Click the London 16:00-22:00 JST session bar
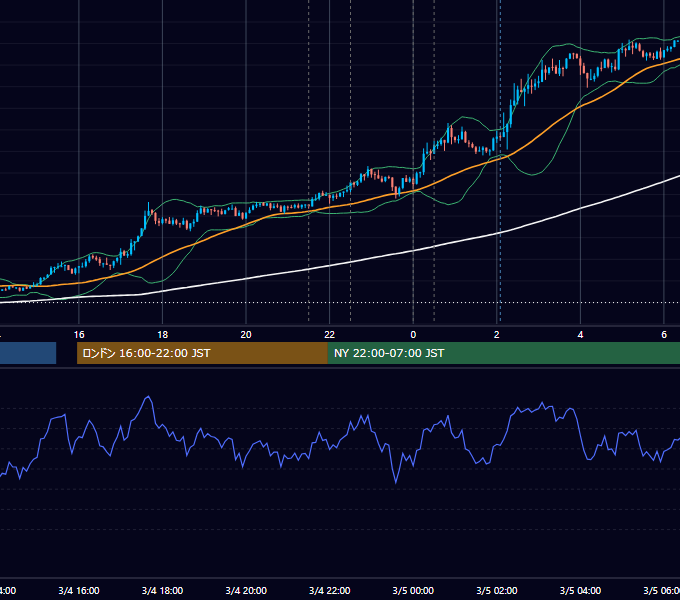This screenshot has height=600, width=680. coord(202,353)
